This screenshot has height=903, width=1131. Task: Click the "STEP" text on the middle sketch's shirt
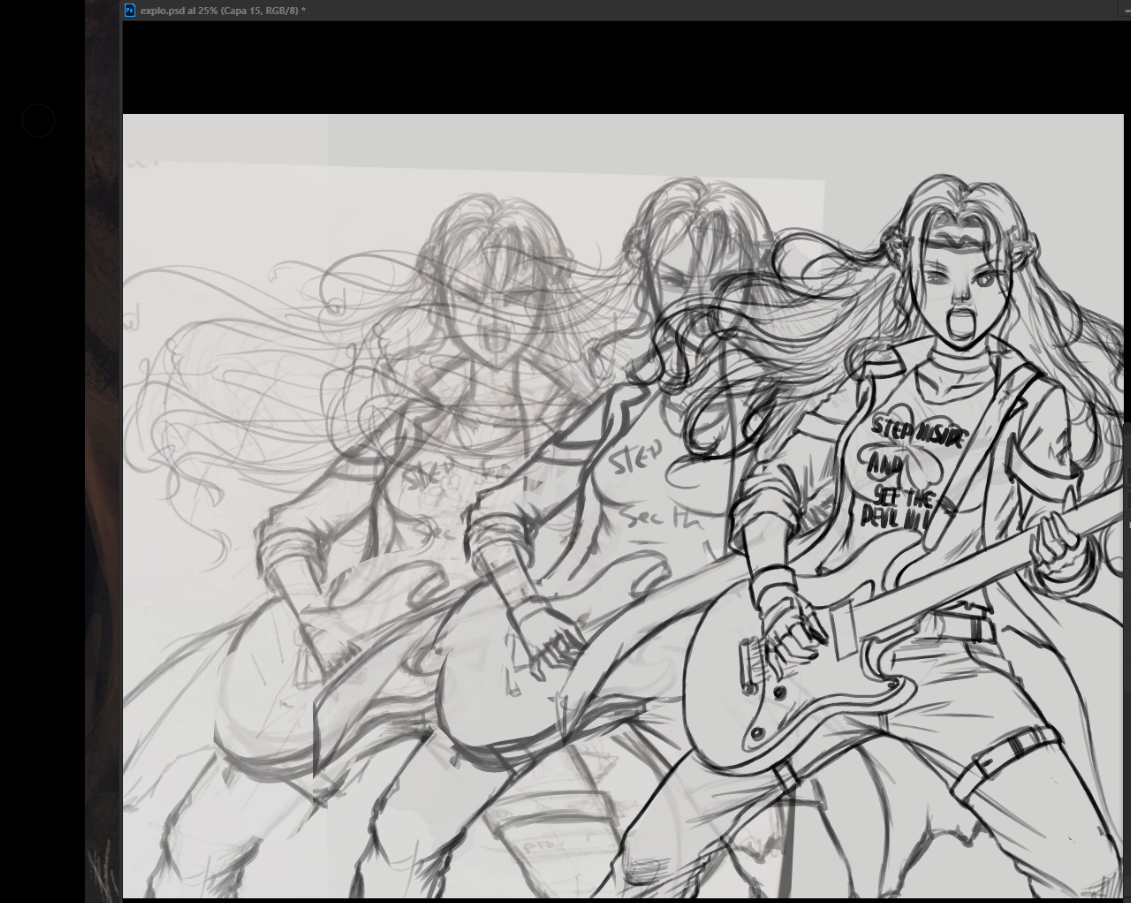coord(634,458)
